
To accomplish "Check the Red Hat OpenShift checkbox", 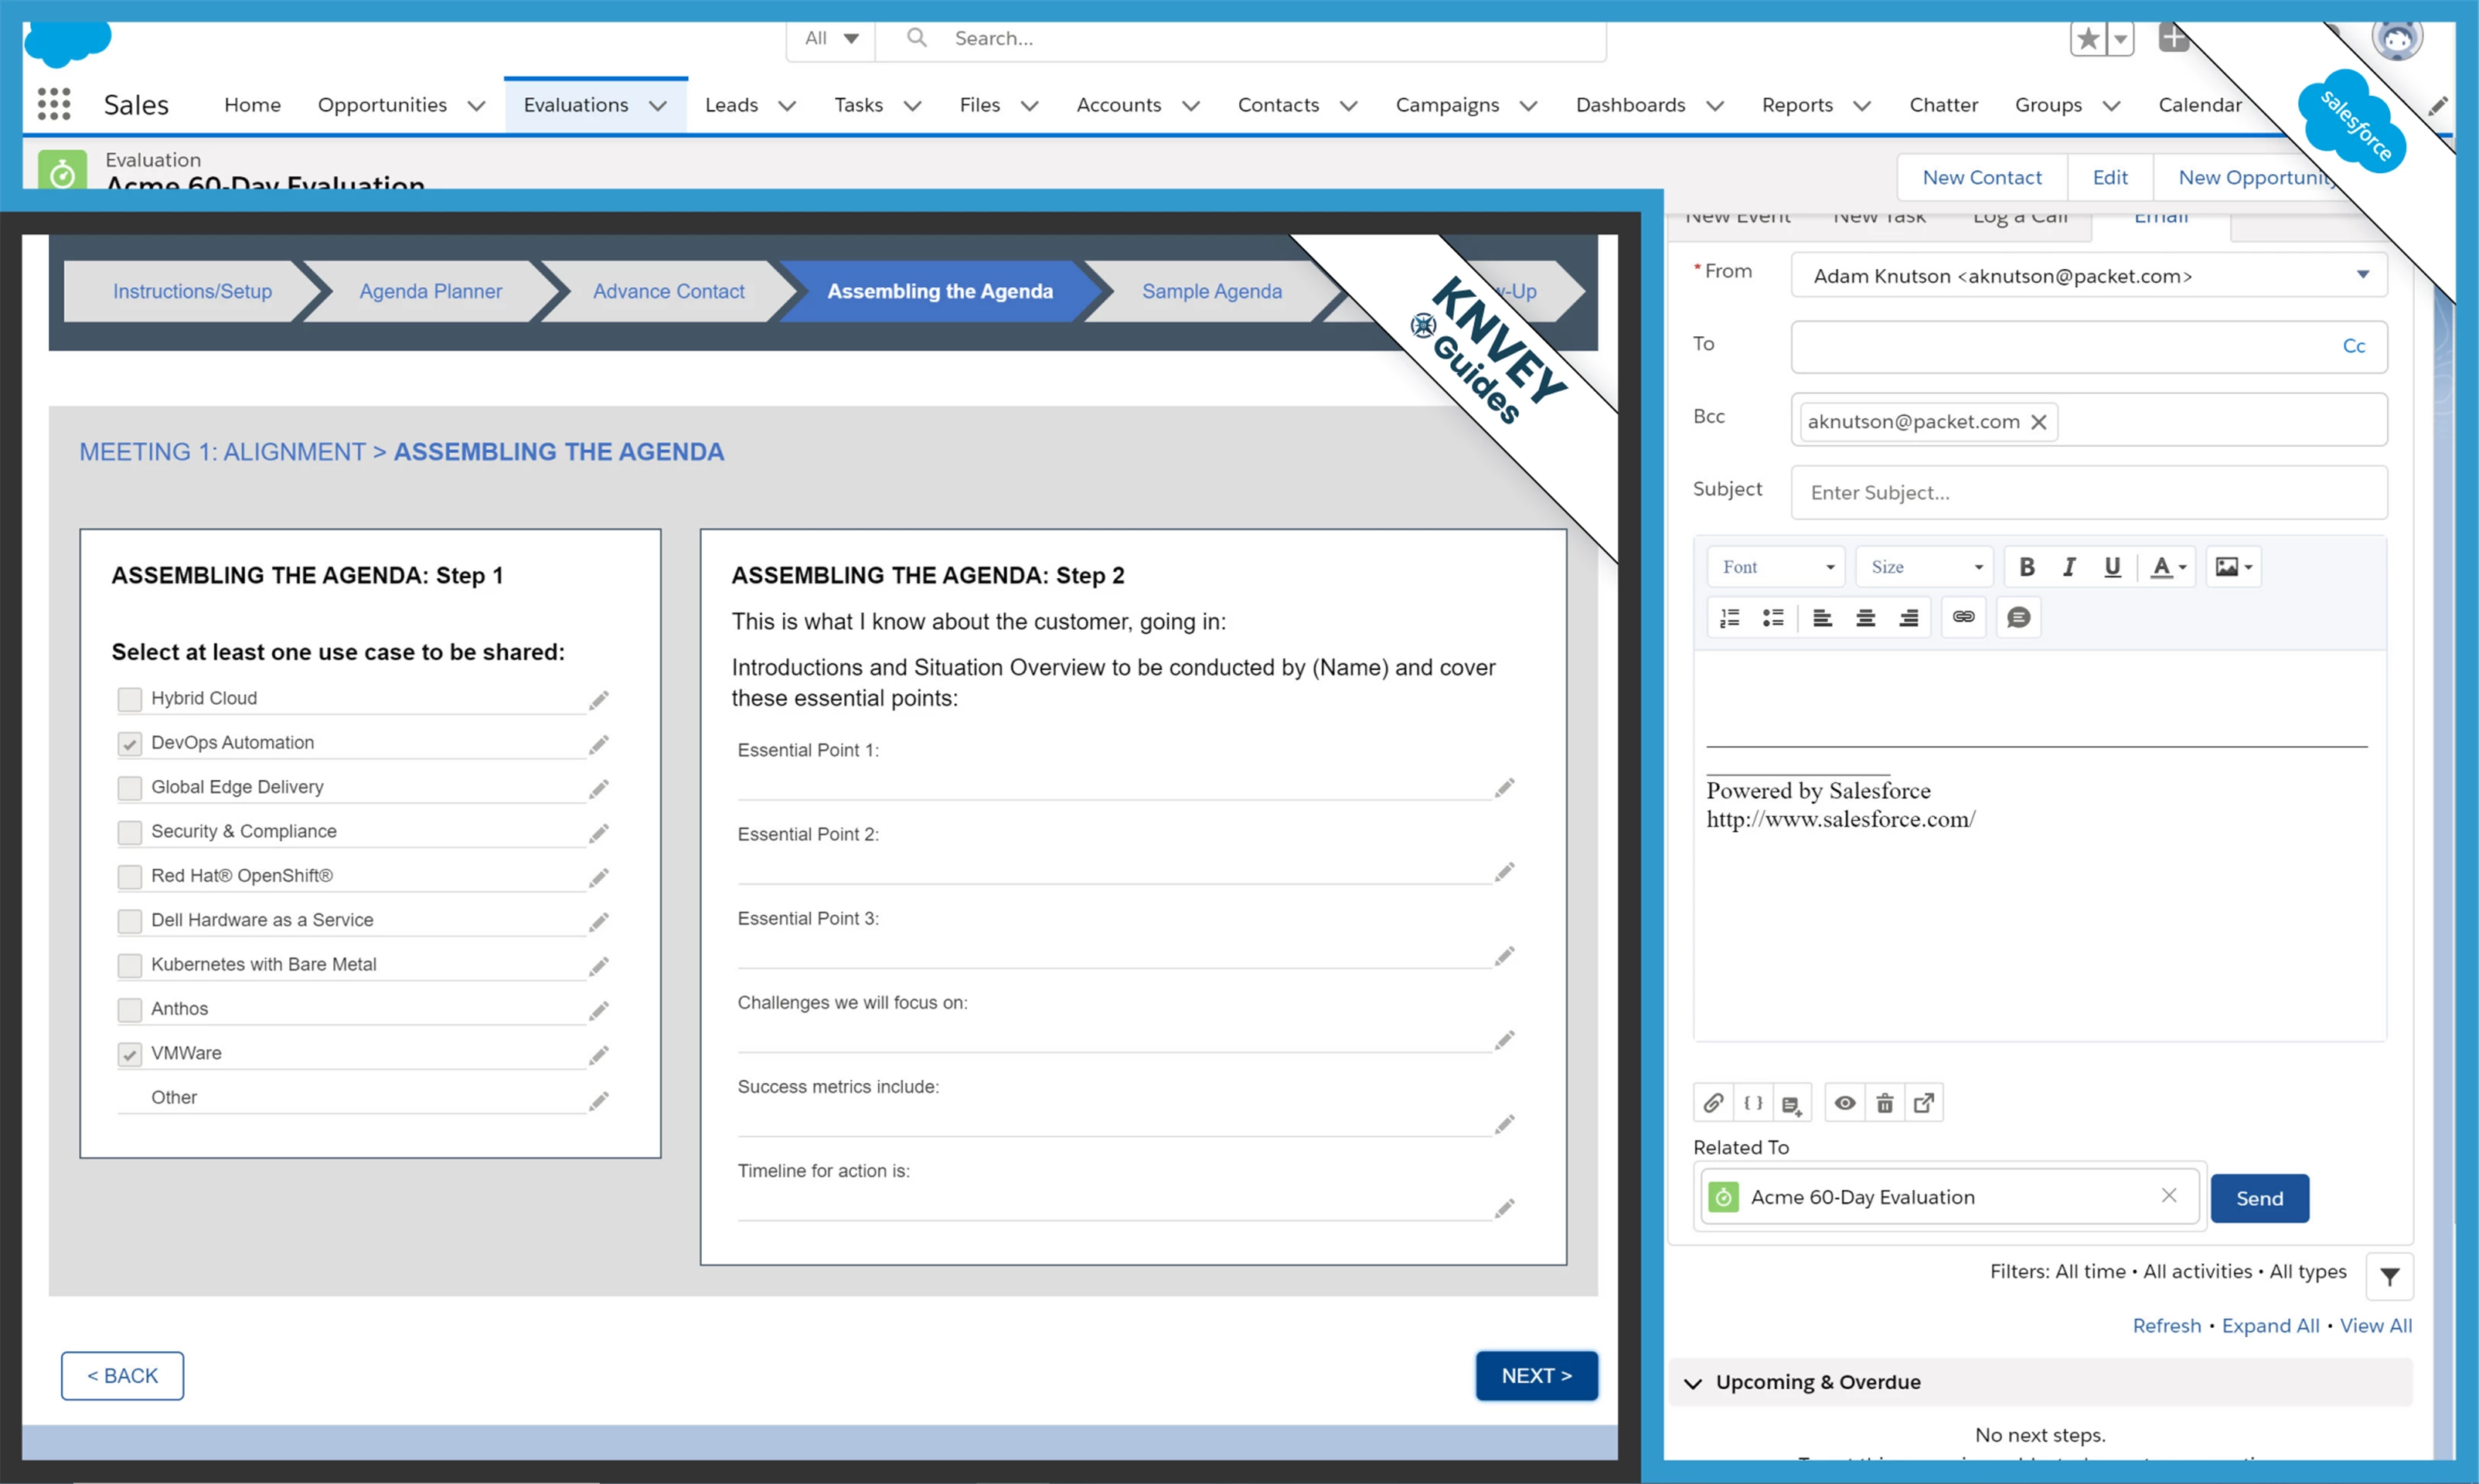I will [129, 876].
